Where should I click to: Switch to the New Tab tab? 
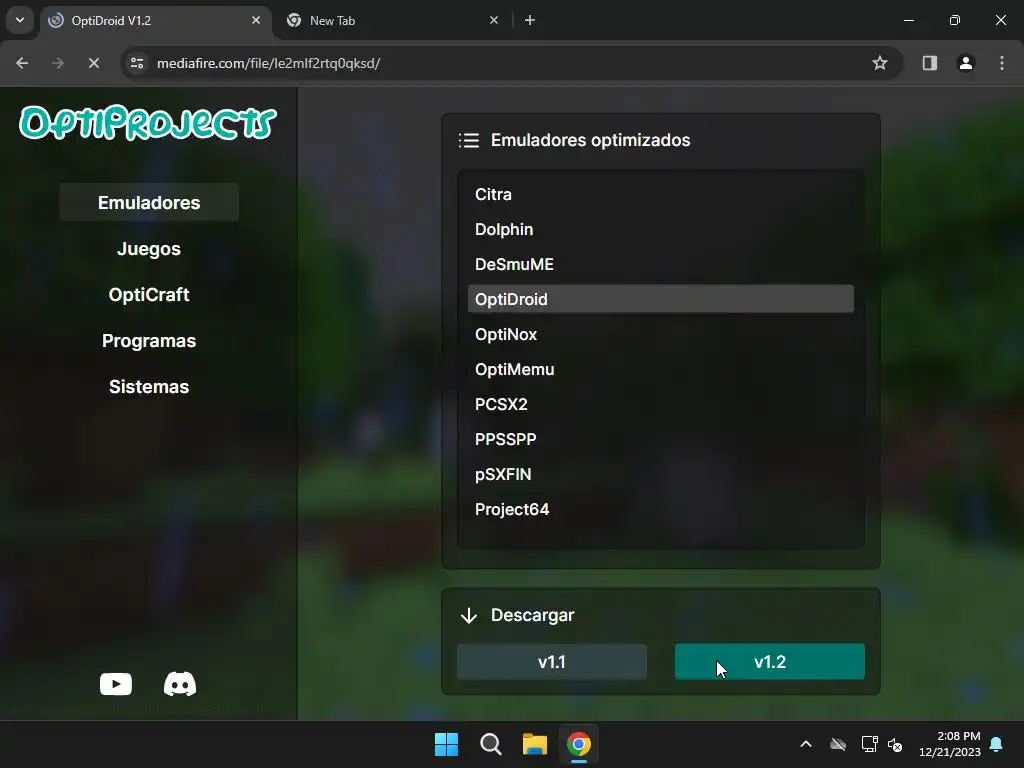[x=394, y=20]
